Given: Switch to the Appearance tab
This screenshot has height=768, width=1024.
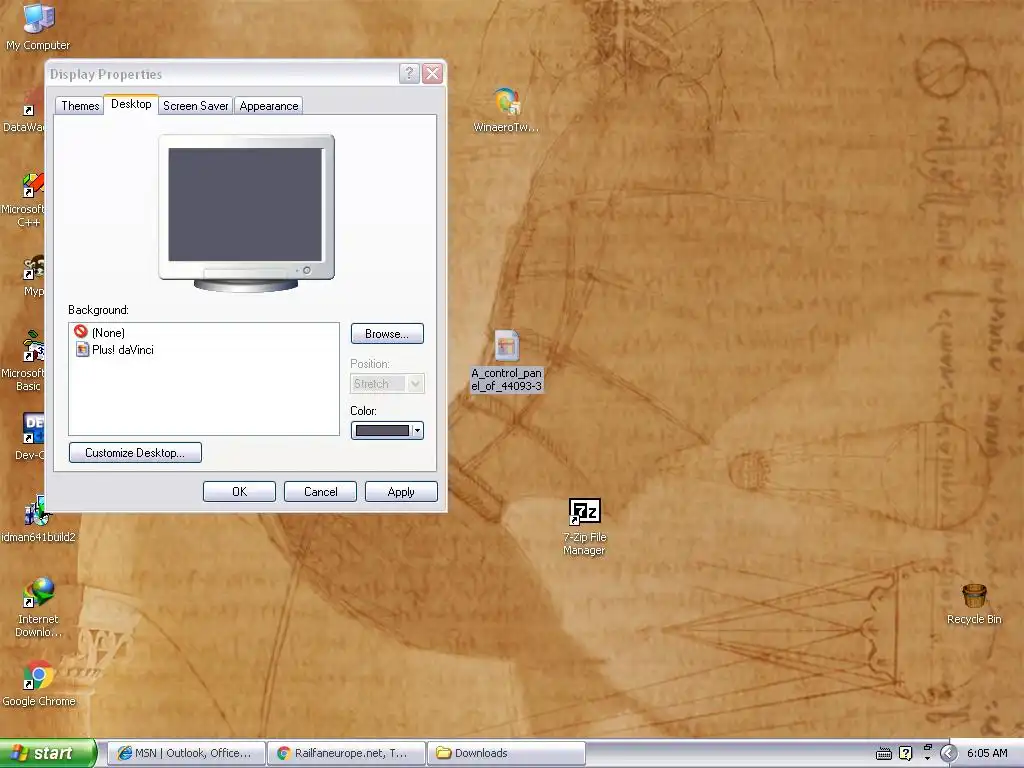Looking at the screenshot, I should pyautogui.click(x=268, y=106).
